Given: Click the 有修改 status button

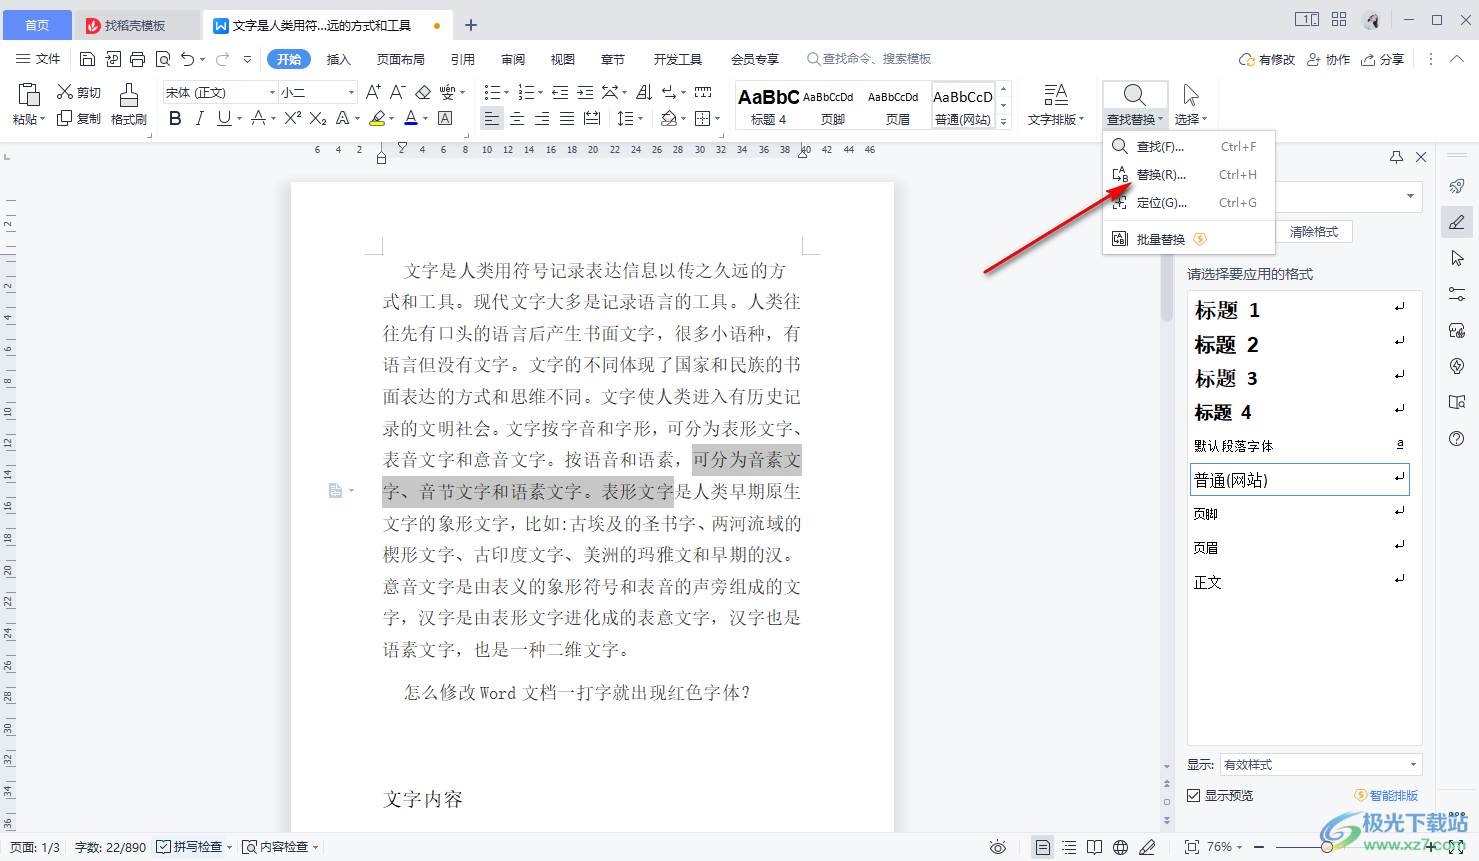Looking at the screenshot, I should [1267, 59].
